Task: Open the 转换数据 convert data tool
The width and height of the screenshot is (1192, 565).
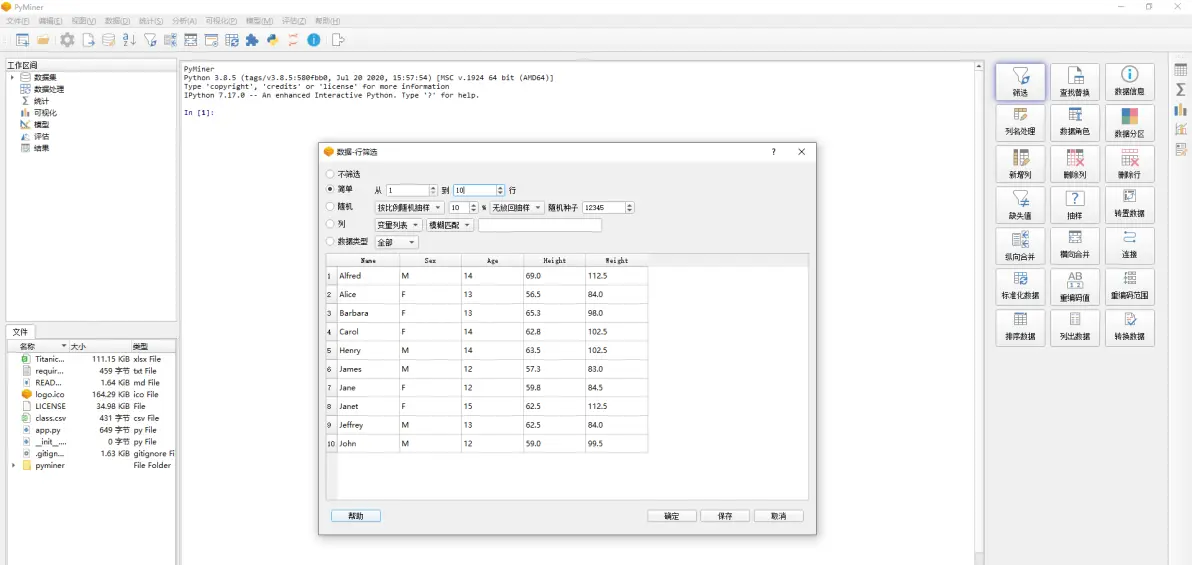Action: (1130, 328)
